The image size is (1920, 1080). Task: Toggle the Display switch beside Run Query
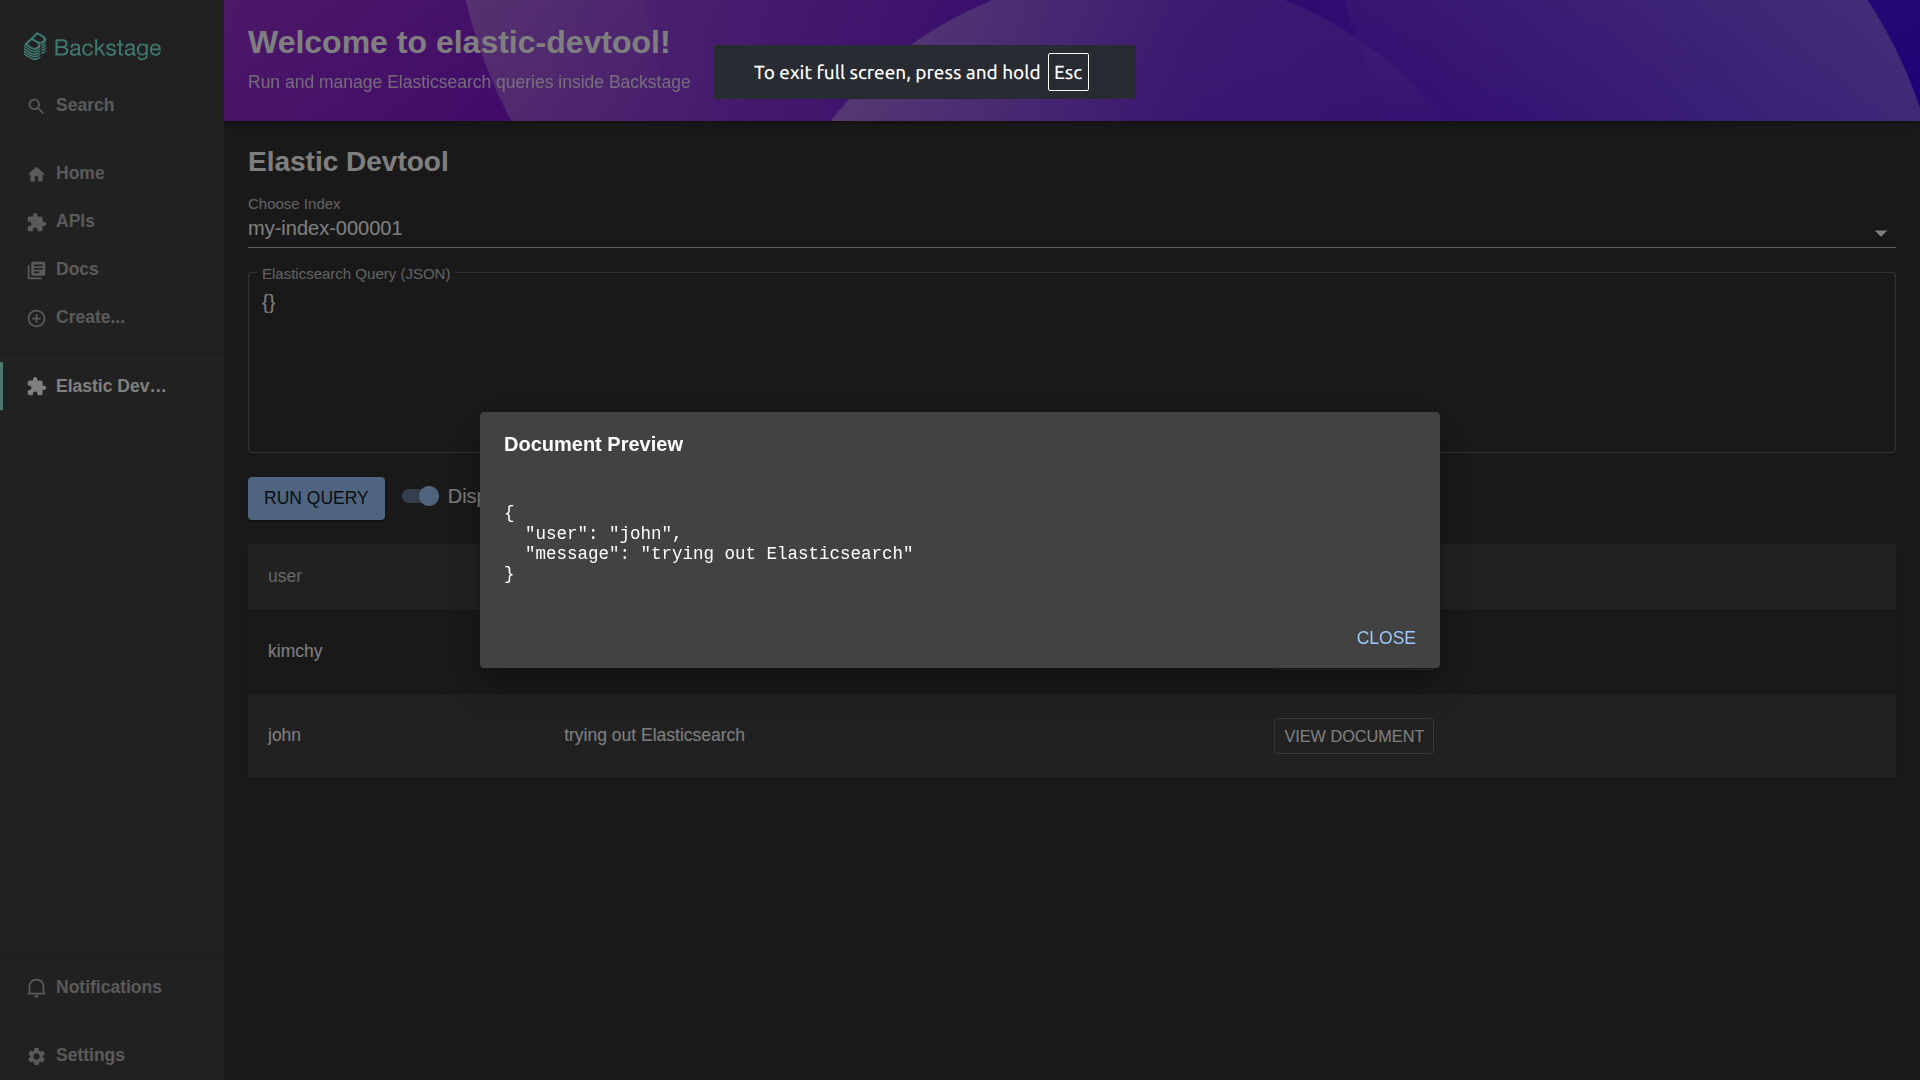tap(420, 496)
